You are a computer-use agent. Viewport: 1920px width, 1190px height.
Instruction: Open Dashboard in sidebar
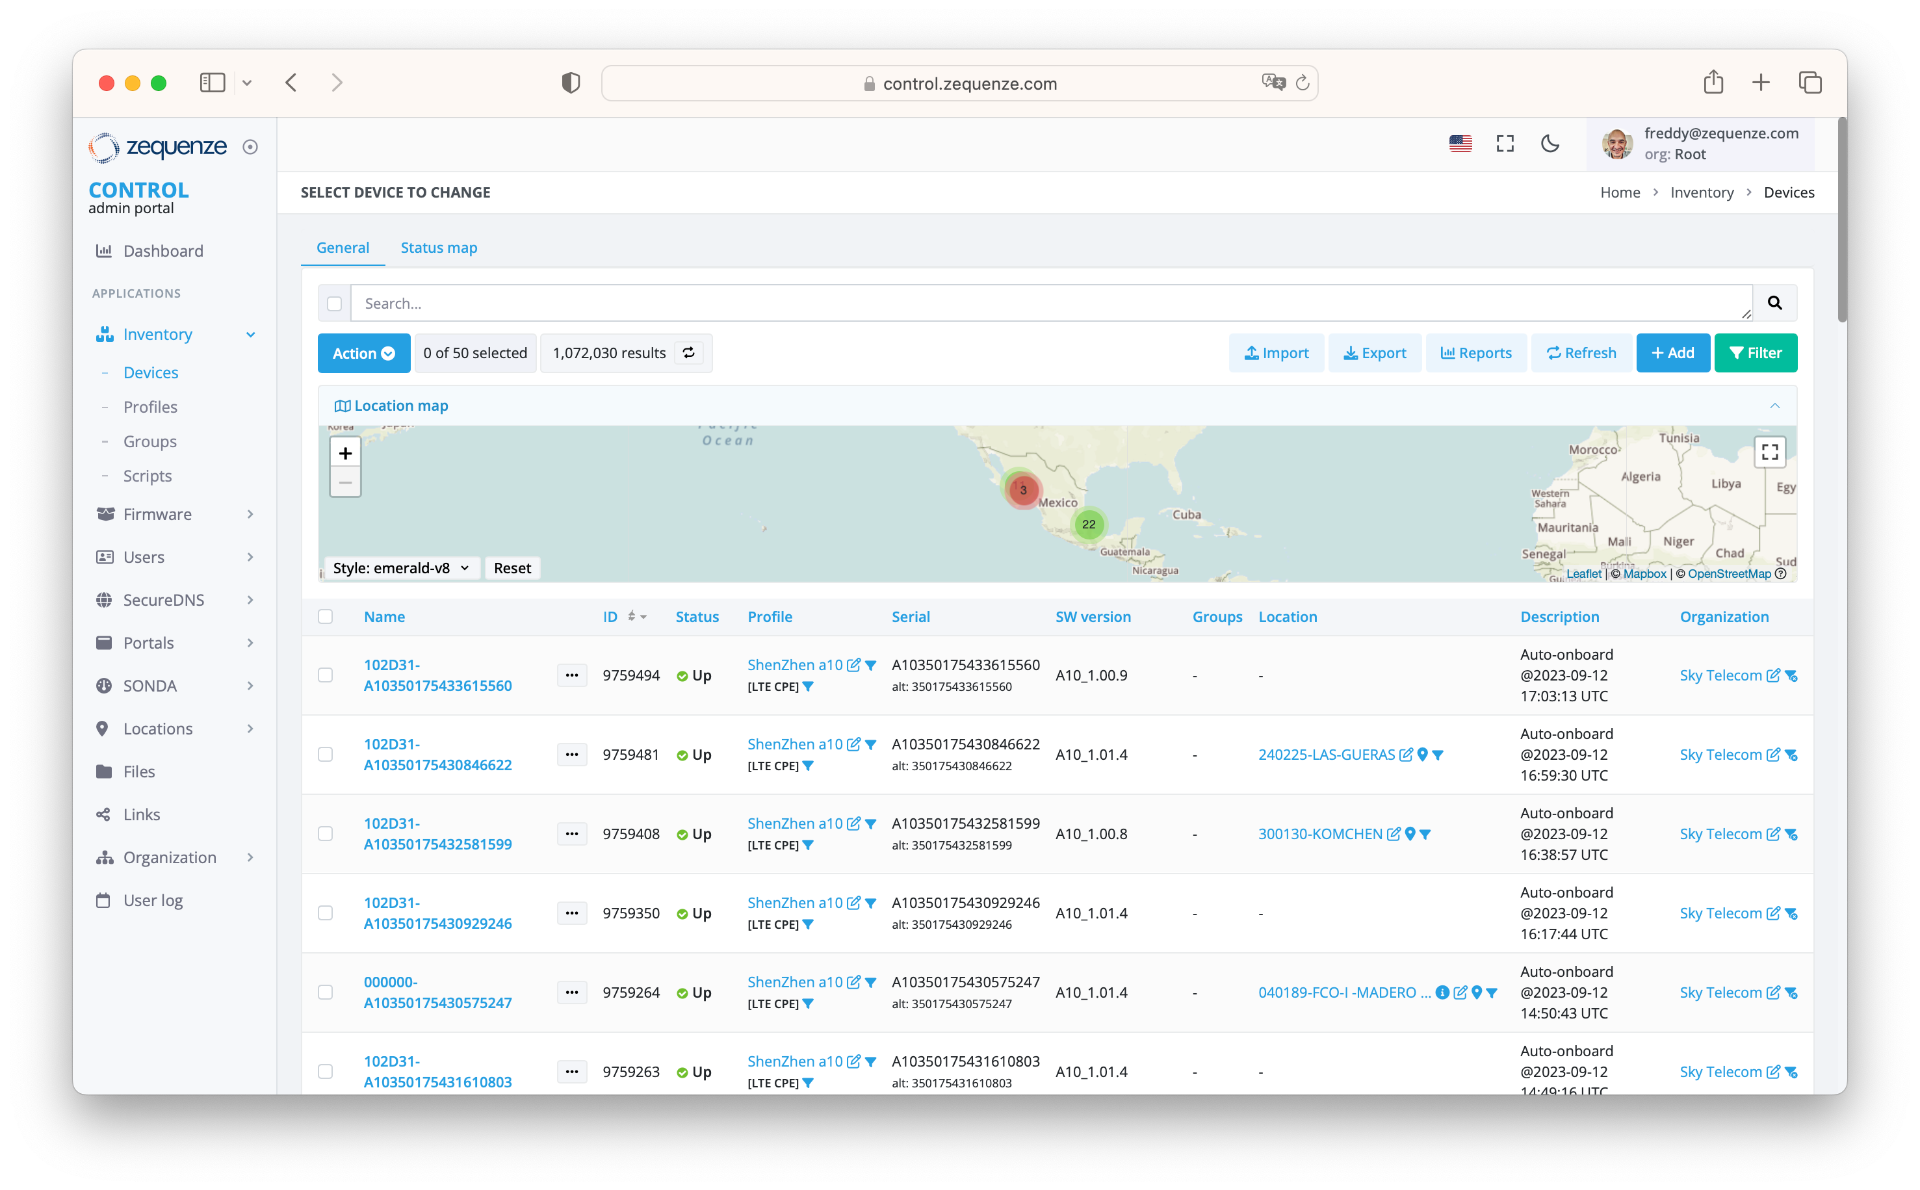[163, 251]
